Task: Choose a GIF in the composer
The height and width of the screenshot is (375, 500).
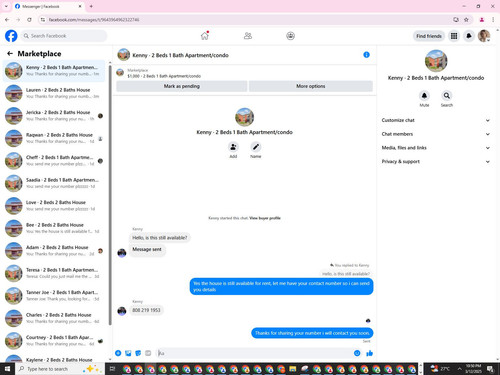Action: click(x=148, y=353)
